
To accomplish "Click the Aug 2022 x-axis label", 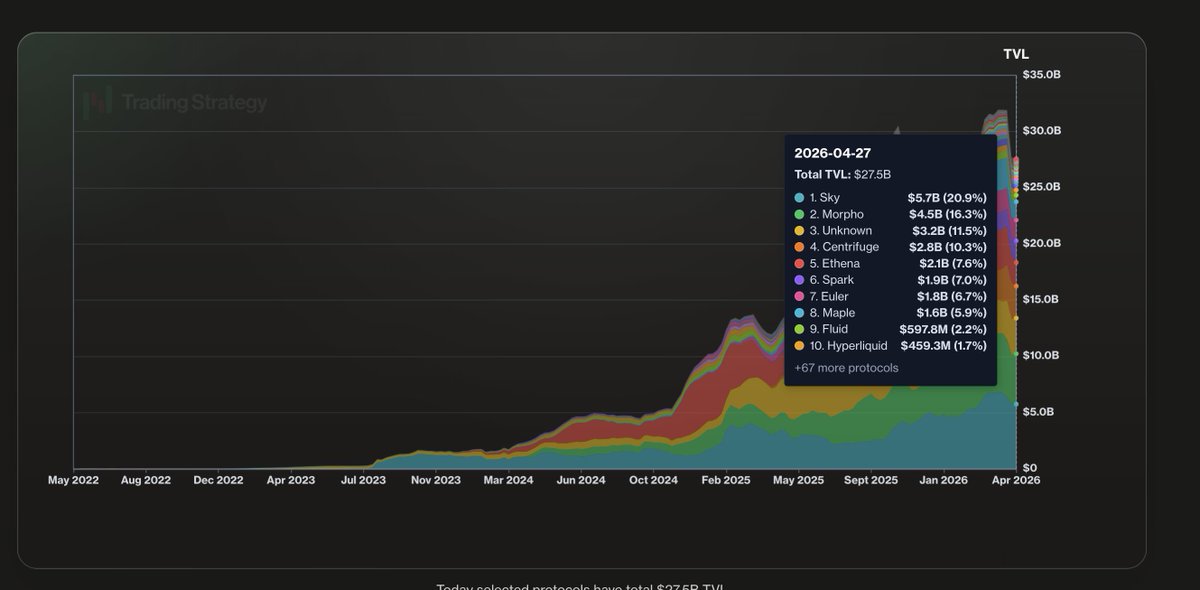I will point(145,480).
